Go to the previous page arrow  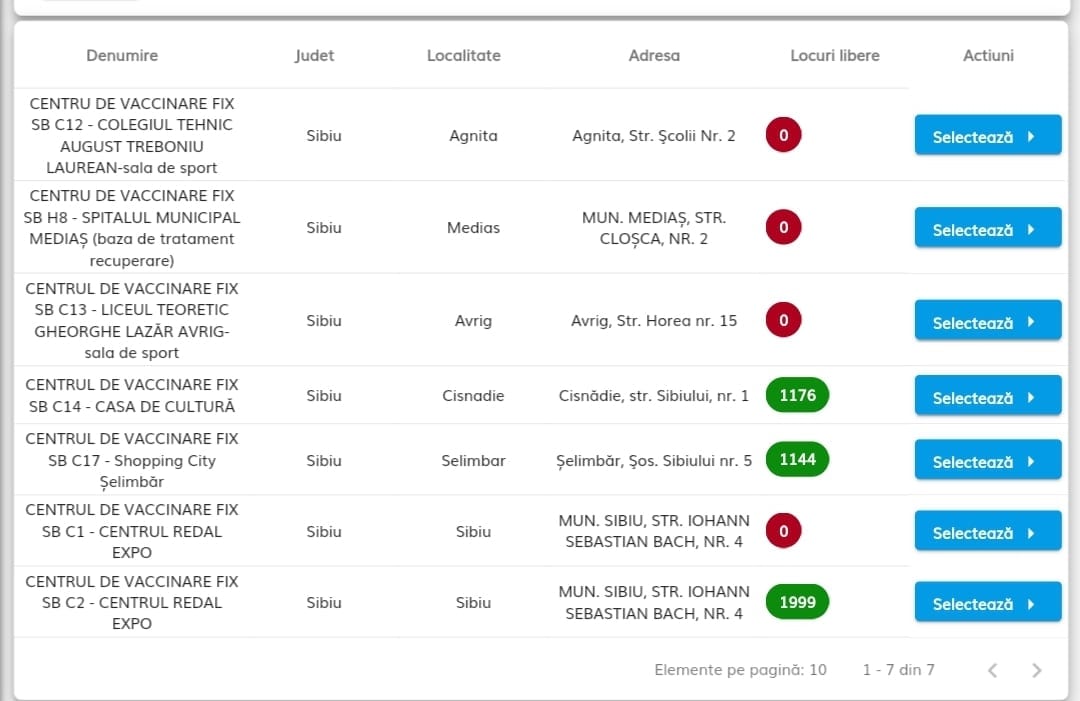(x=993, y=670)
